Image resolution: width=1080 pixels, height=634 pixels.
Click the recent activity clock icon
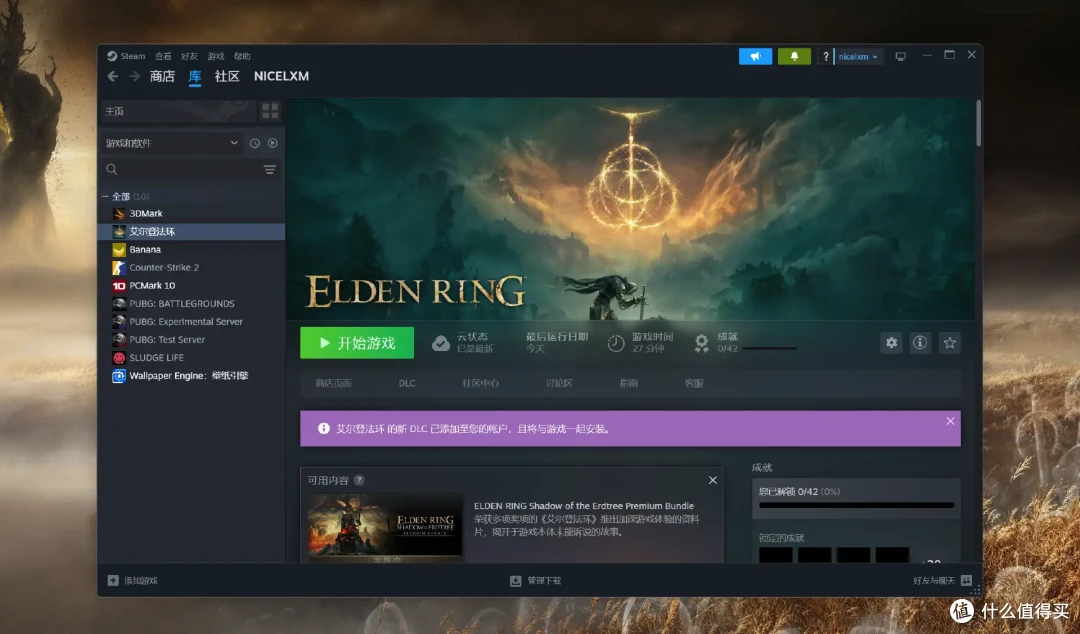pos(255,143)
